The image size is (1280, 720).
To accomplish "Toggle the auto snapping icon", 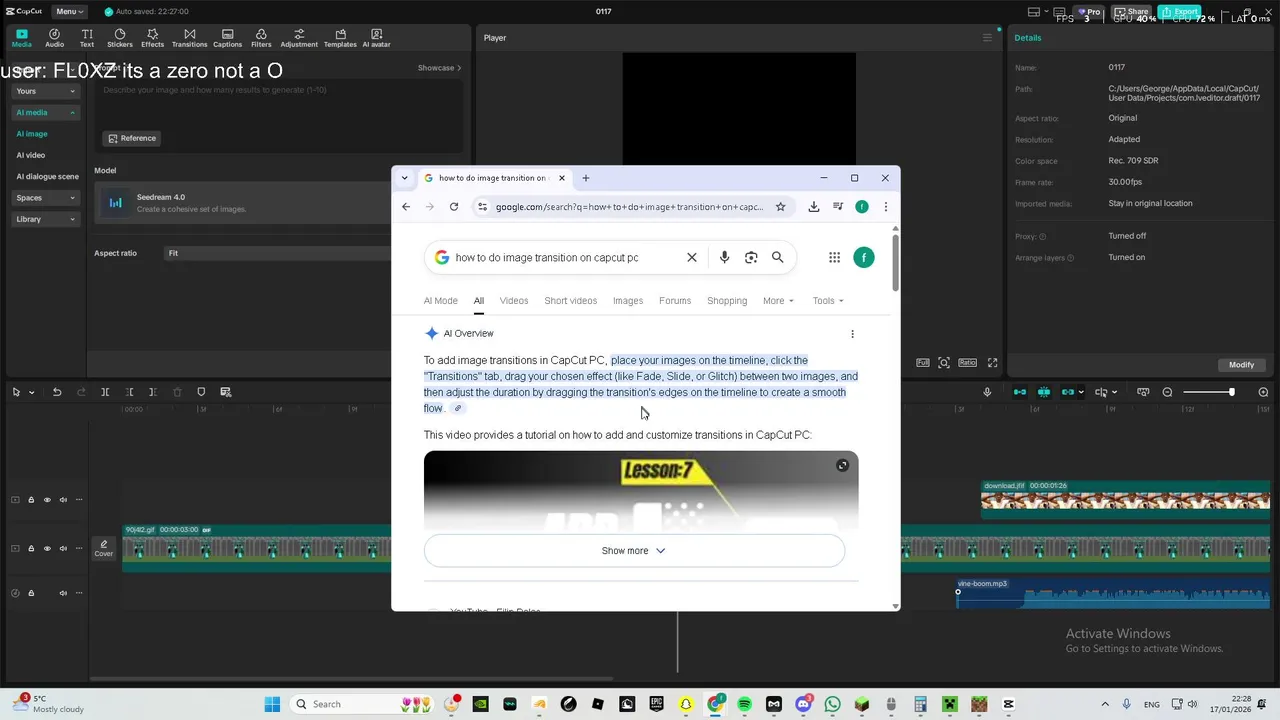I will tap(1044, 392).
